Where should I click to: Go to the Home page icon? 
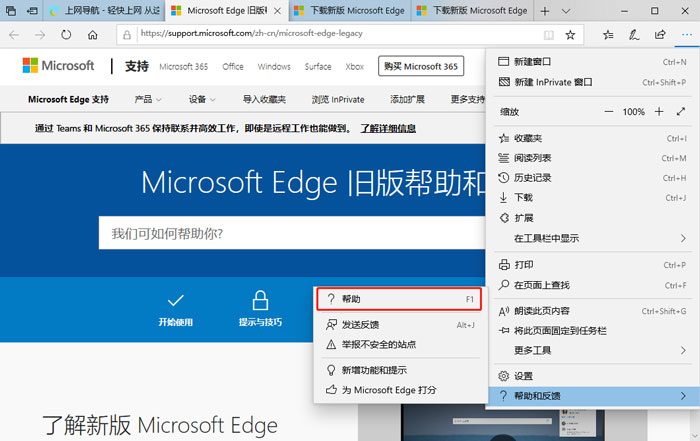pyautogui.click(x=92, y=34)
